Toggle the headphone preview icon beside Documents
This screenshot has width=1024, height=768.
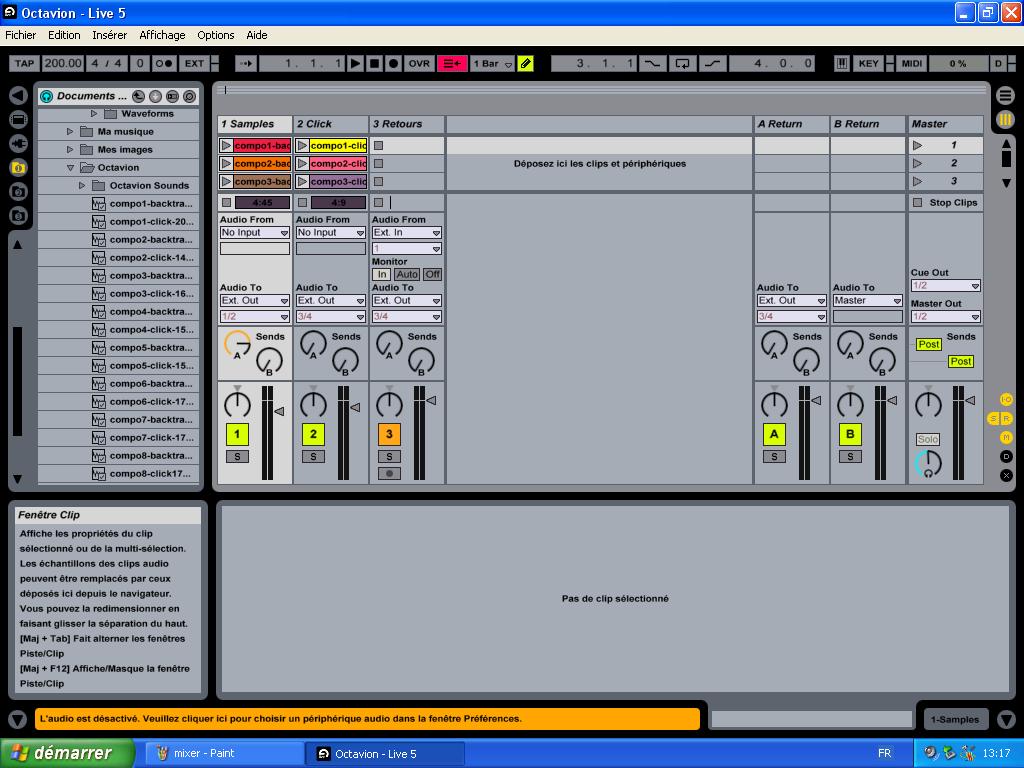(46, 97)
